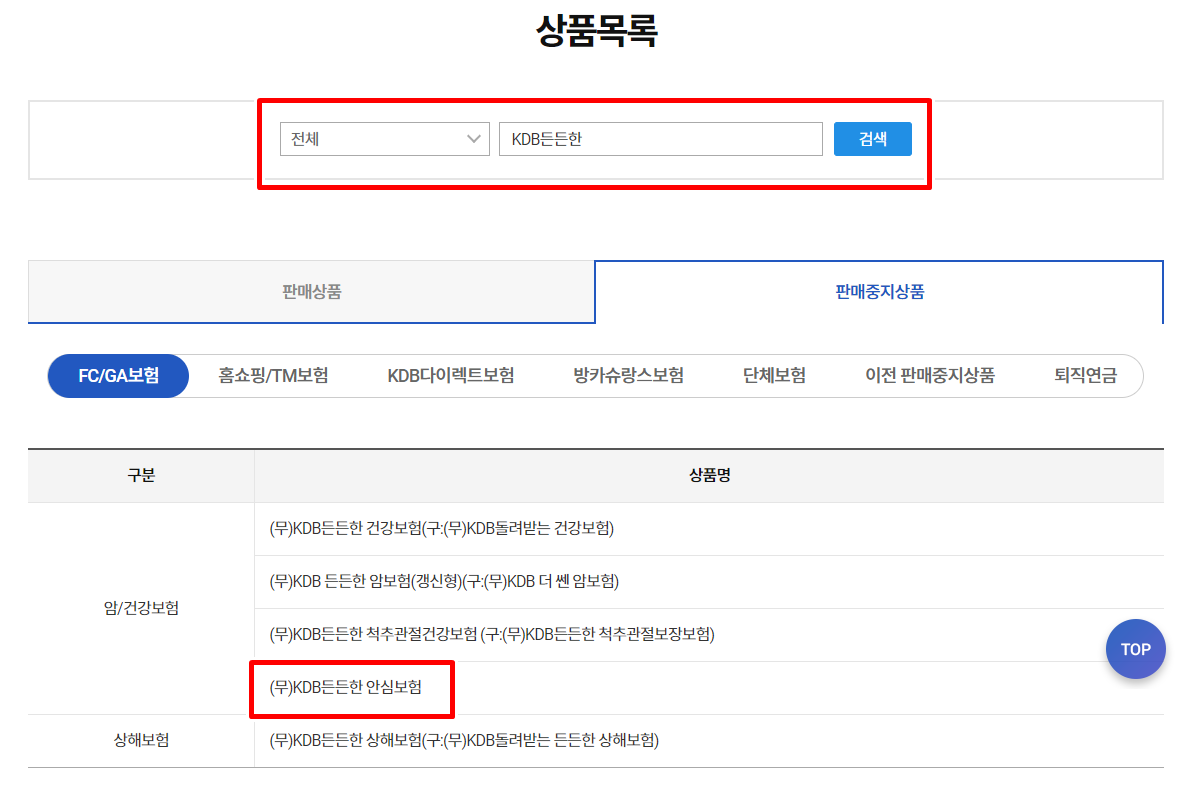
Task: Select the 홈쇼핑/TM보험 filter
Action: click(273, 376)
